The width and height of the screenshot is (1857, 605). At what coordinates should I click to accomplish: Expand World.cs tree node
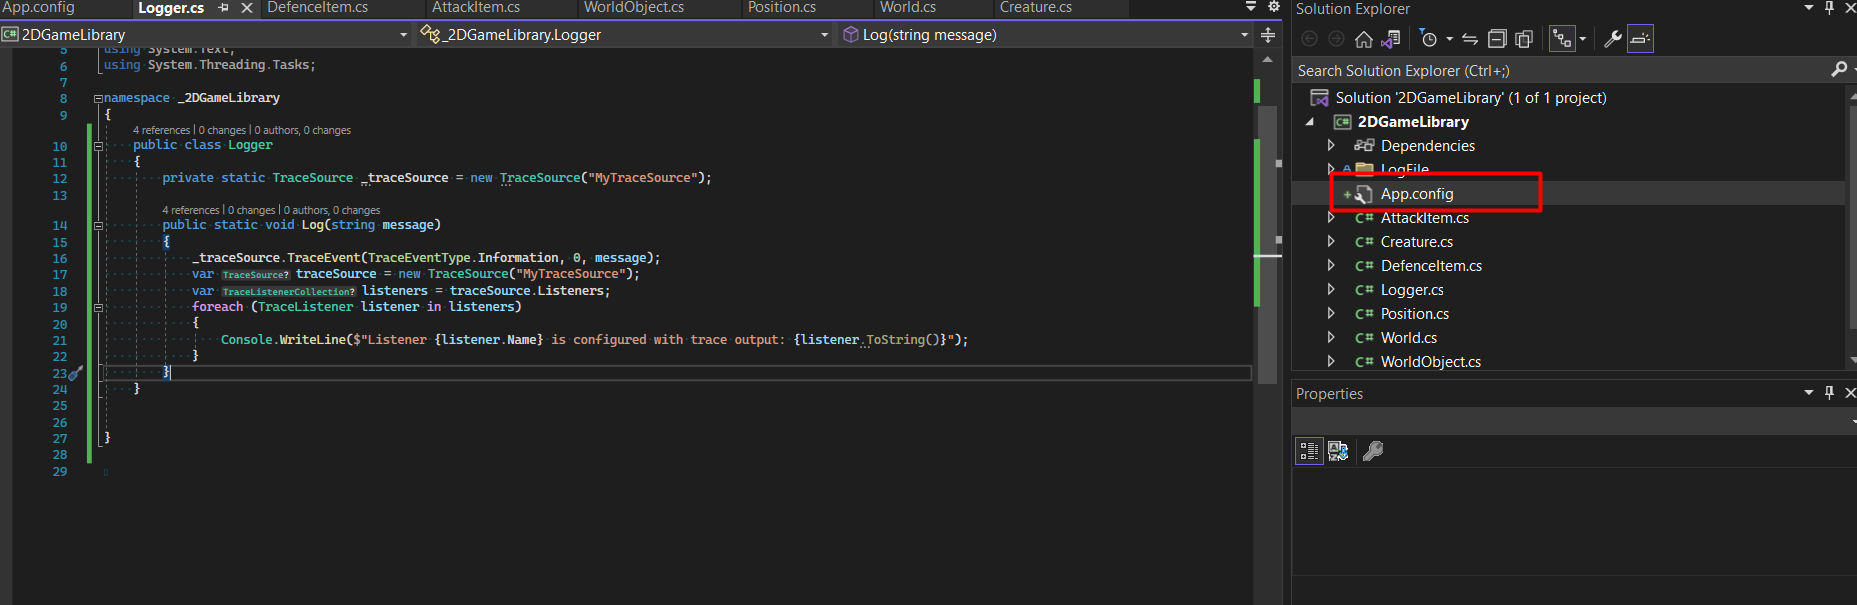tap(1331, 338)
